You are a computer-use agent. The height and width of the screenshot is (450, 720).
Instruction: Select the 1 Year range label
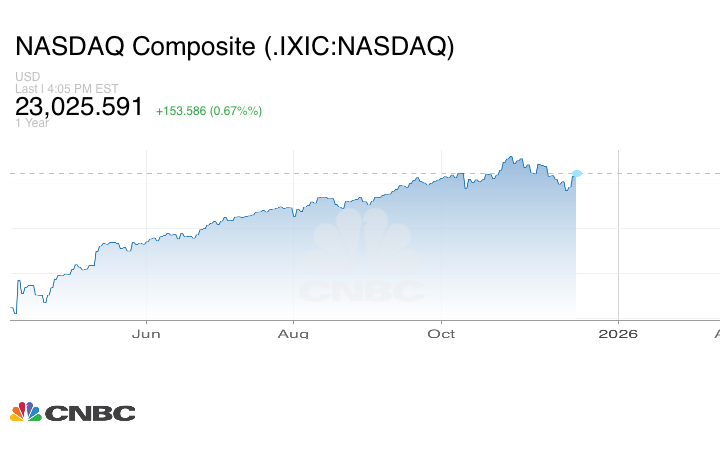30,123
